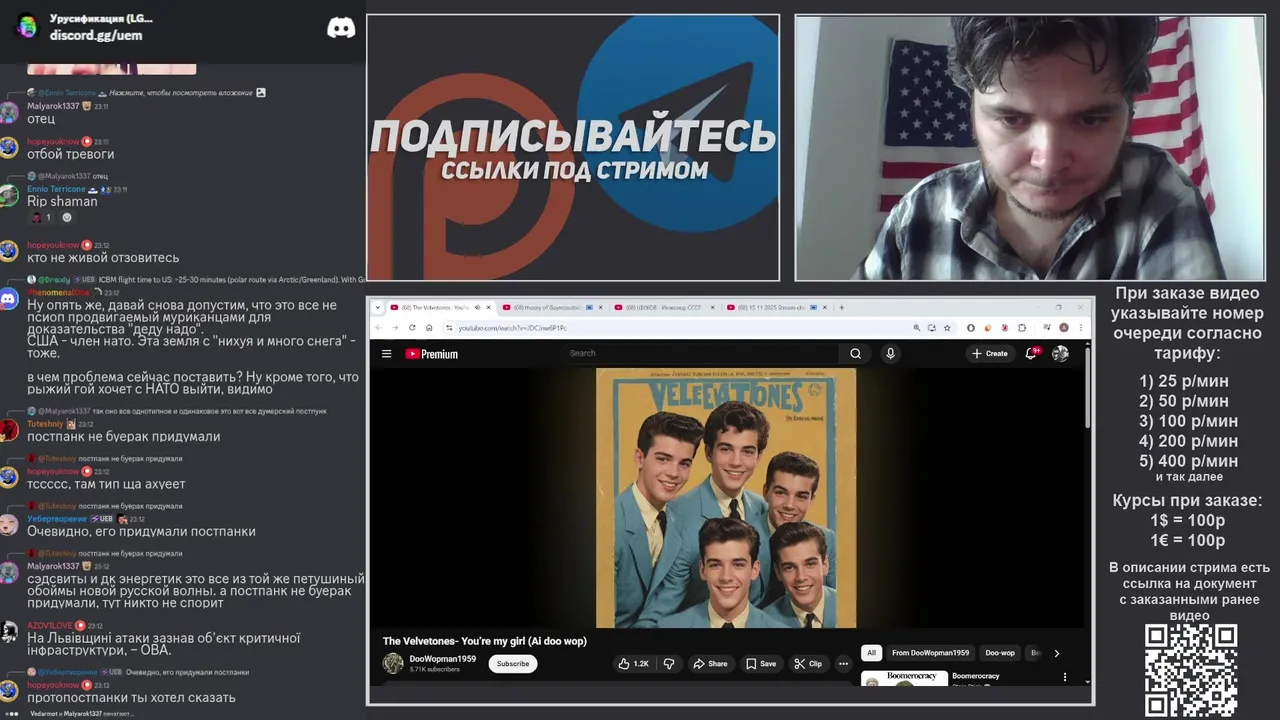1280x720 pixels.
Task: Click the youtube.com URL in address bar
Action: (513, 327)
